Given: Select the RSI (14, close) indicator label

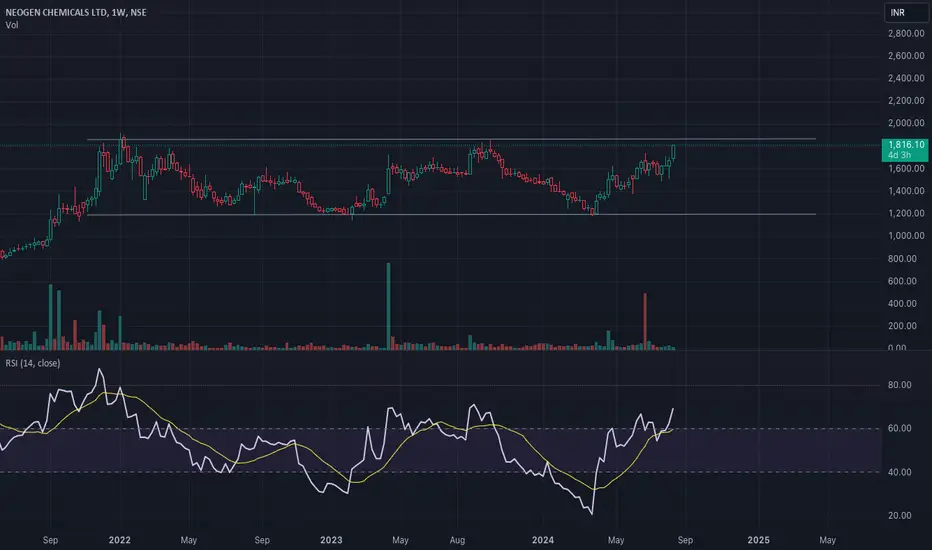Looking at the screenshot, I should (33, 363).
